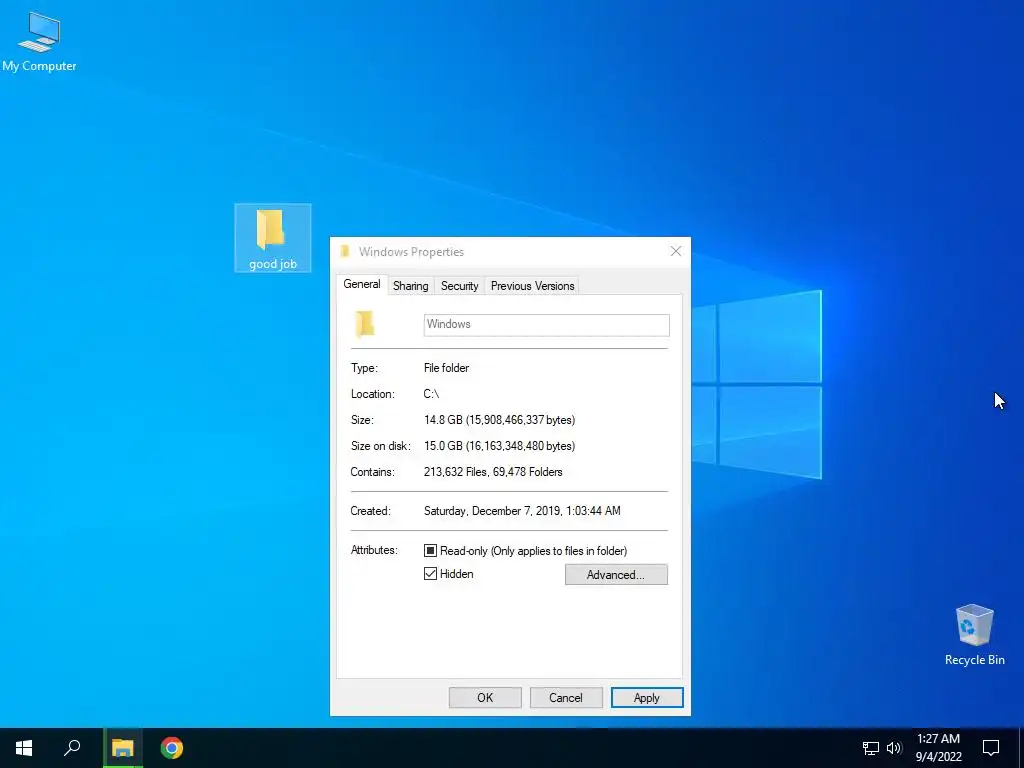Open the Windows Start menu
1024x768 pixels.
[24, 748]
